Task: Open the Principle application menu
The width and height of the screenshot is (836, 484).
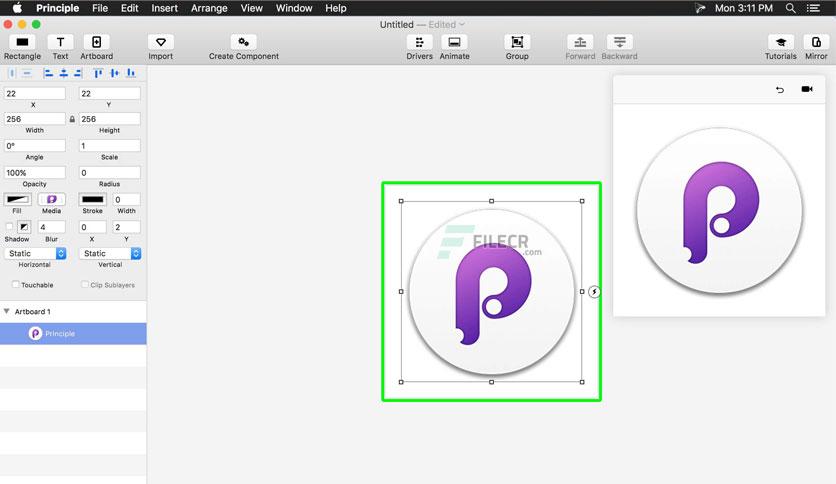Action: [x=57, y=8]
